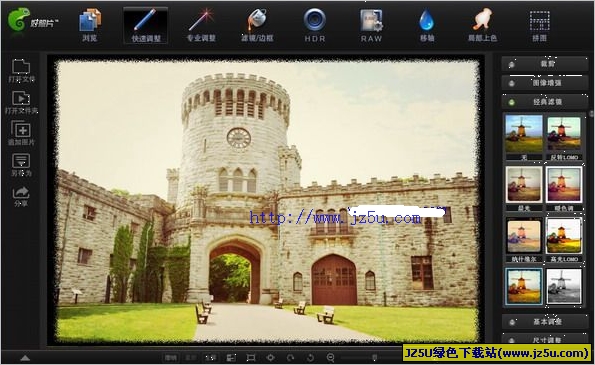Click 打开文件夹 open folder icon
The width and height of the screenshot is (595, 365).
21,102
